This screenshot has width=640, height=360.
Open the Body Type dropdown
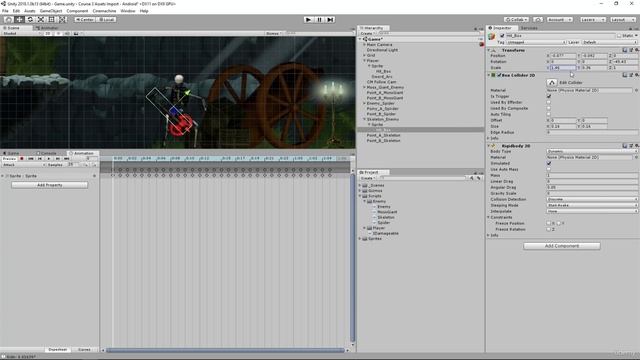592,151
